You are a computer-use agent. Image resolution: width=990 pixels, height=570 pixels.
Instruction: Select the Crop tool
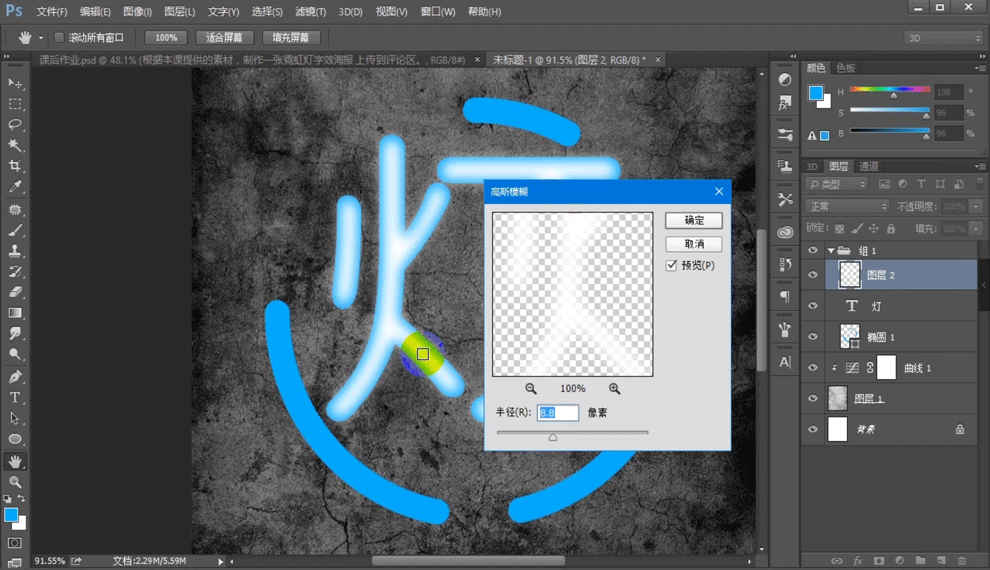tap(15, 166)
